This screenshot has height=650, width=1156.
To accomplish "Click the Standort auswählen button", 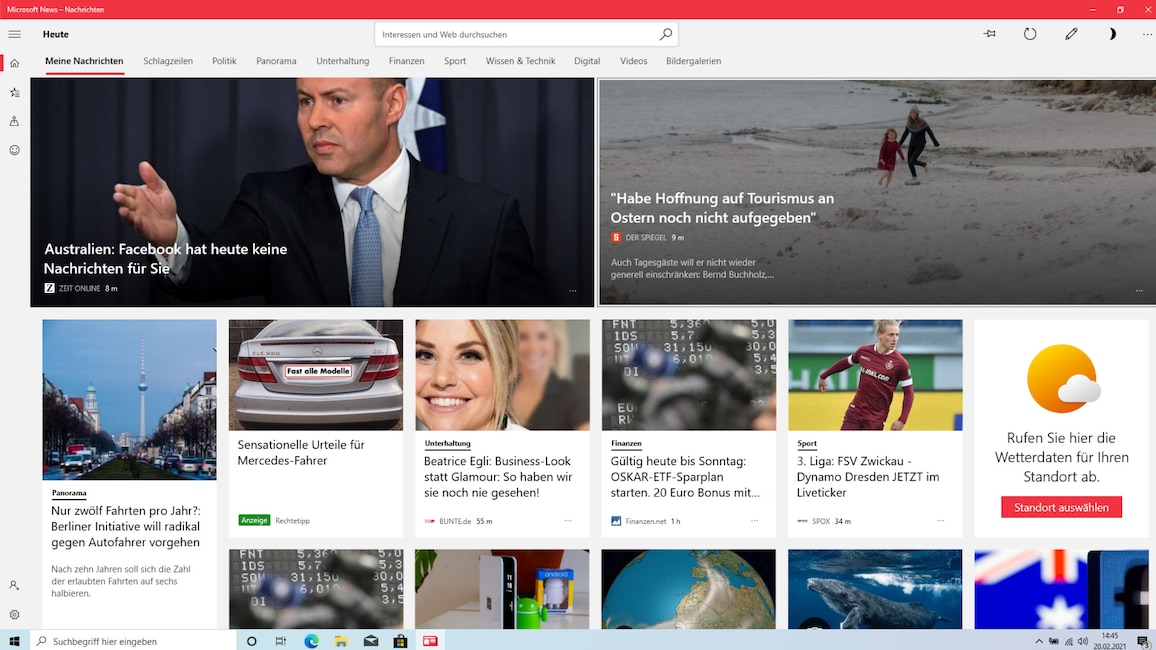I will (1061, 507).
